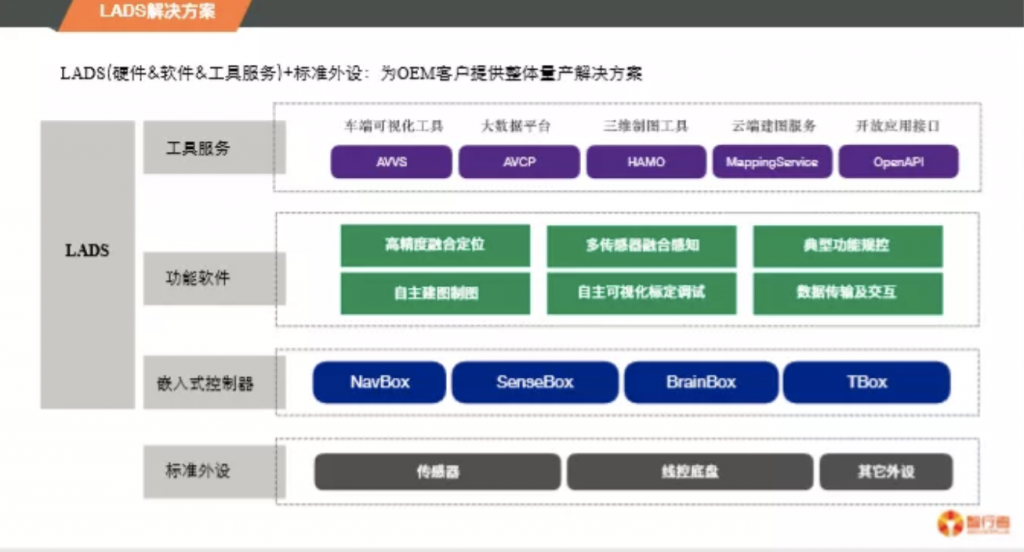This screenshot has width=1024, height=552.
Task: Click the 其它外设 gray box
Action: [x=886, y=472]
